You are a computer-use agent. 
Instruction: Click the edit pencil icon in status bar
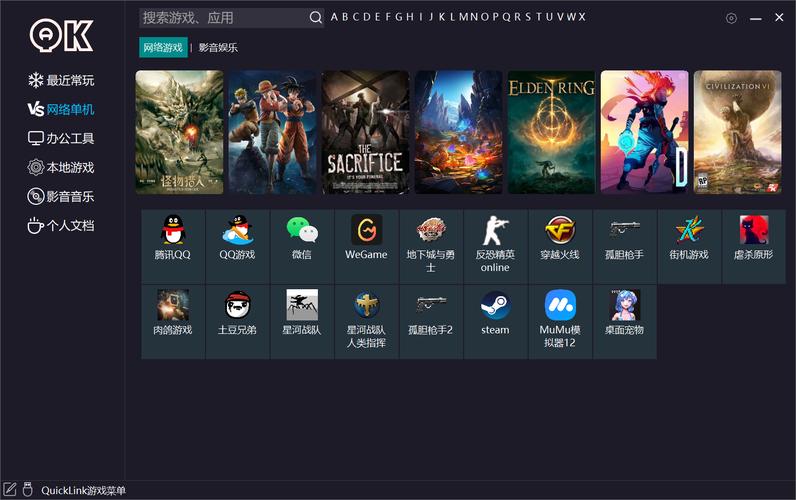pos(10,490)
